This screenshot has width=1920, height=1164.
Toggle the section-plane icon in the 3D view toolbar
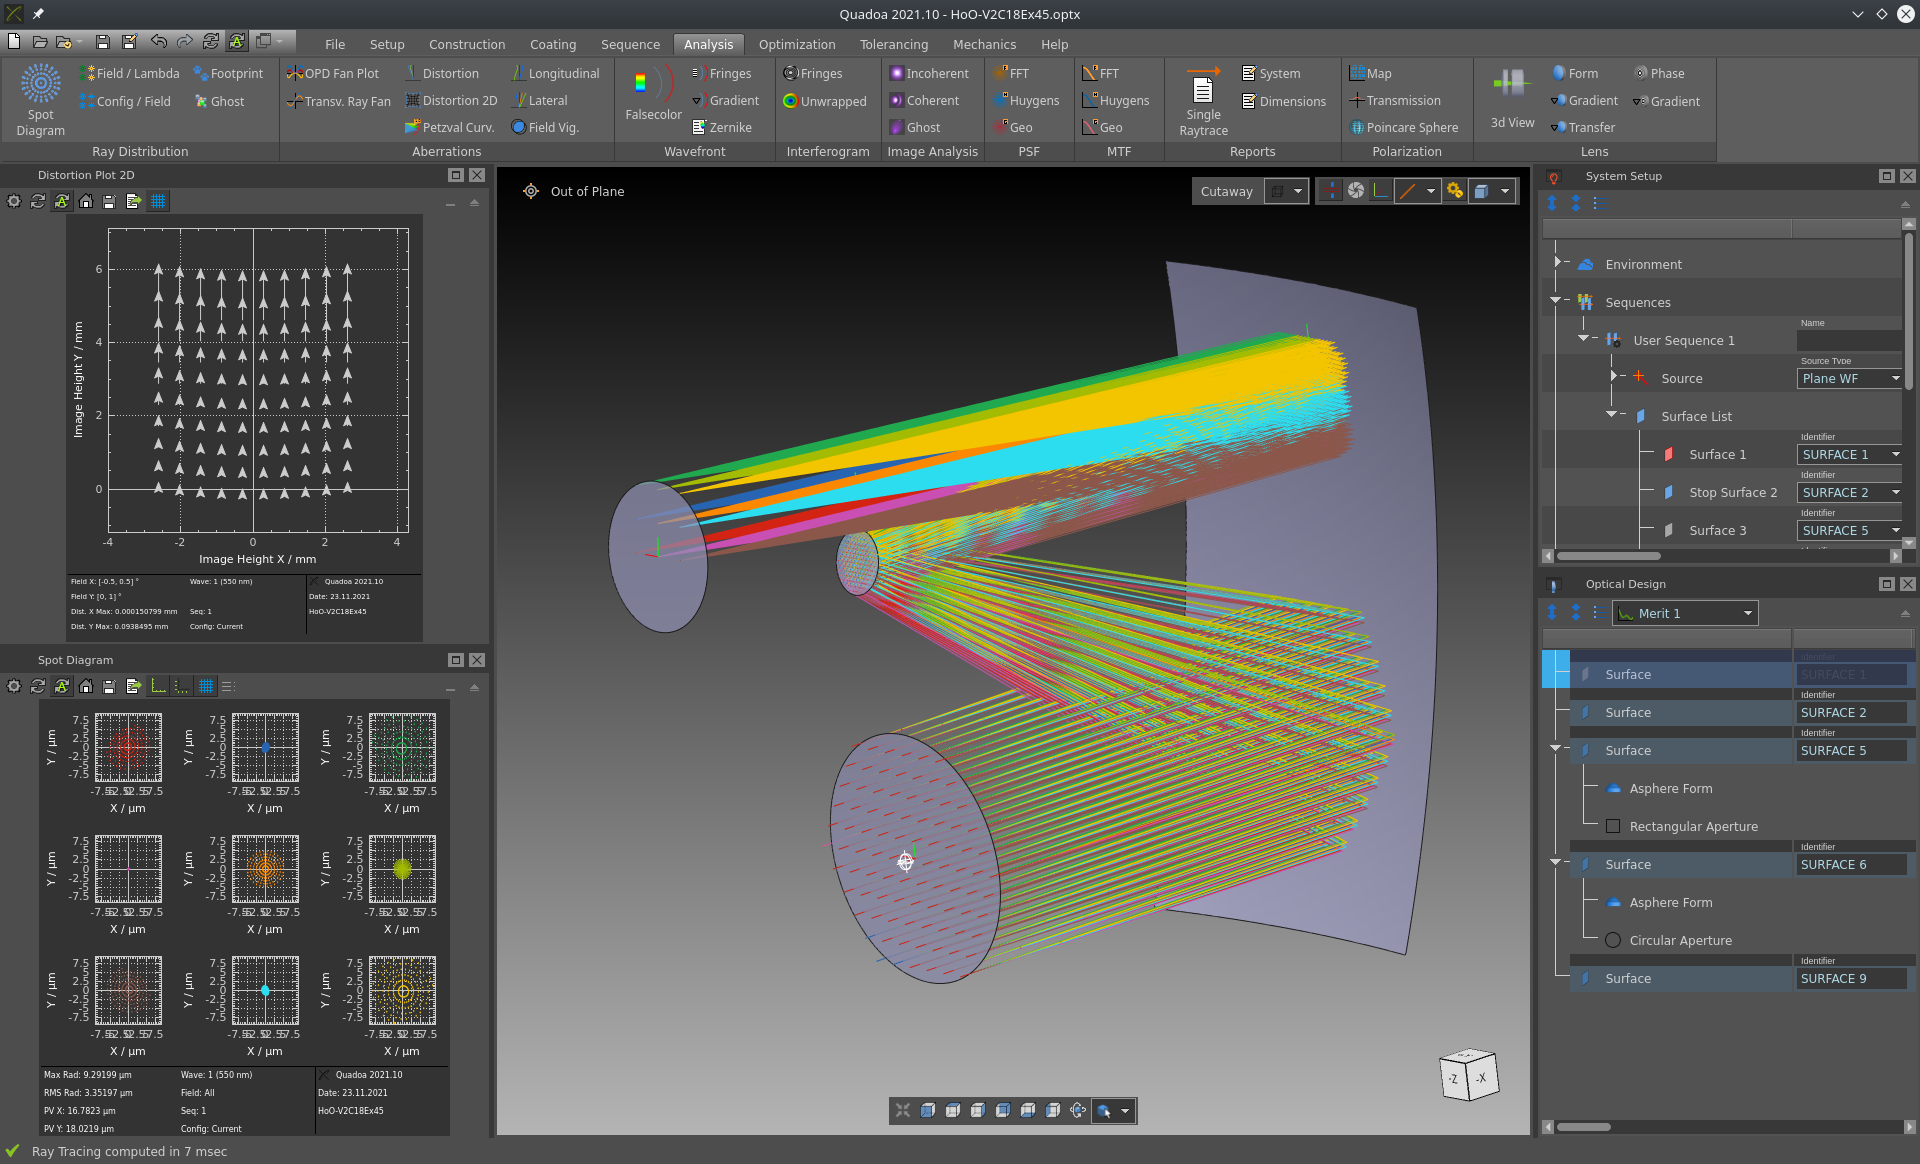tap(1329, 191)
